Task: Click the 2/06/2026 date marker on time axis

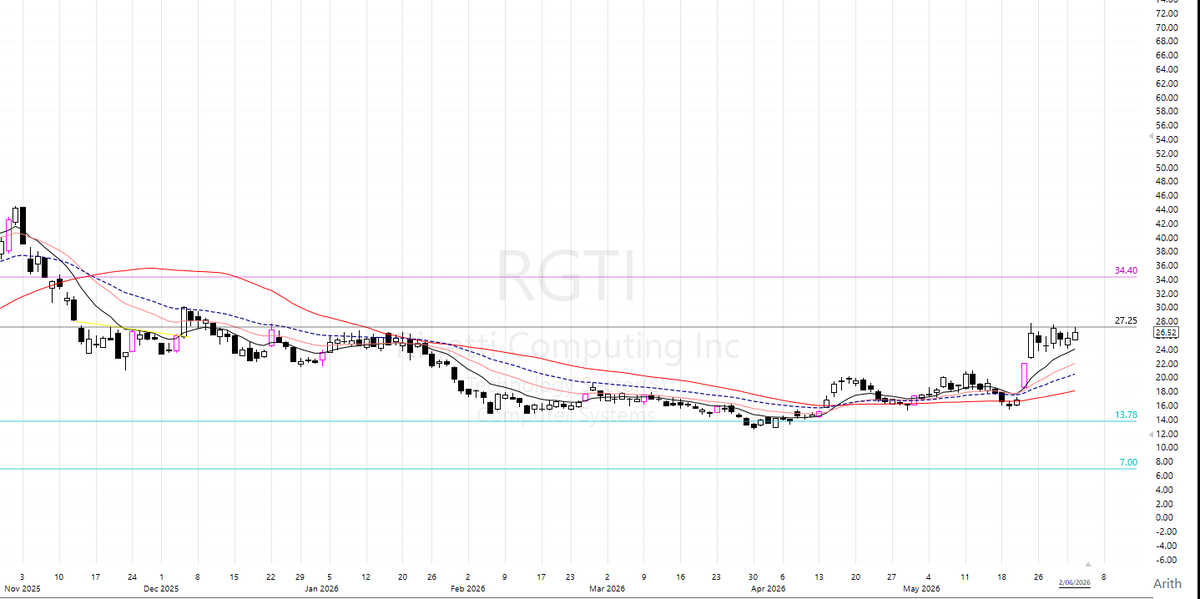Action: pyautogui.click(x=1075, y=582)
